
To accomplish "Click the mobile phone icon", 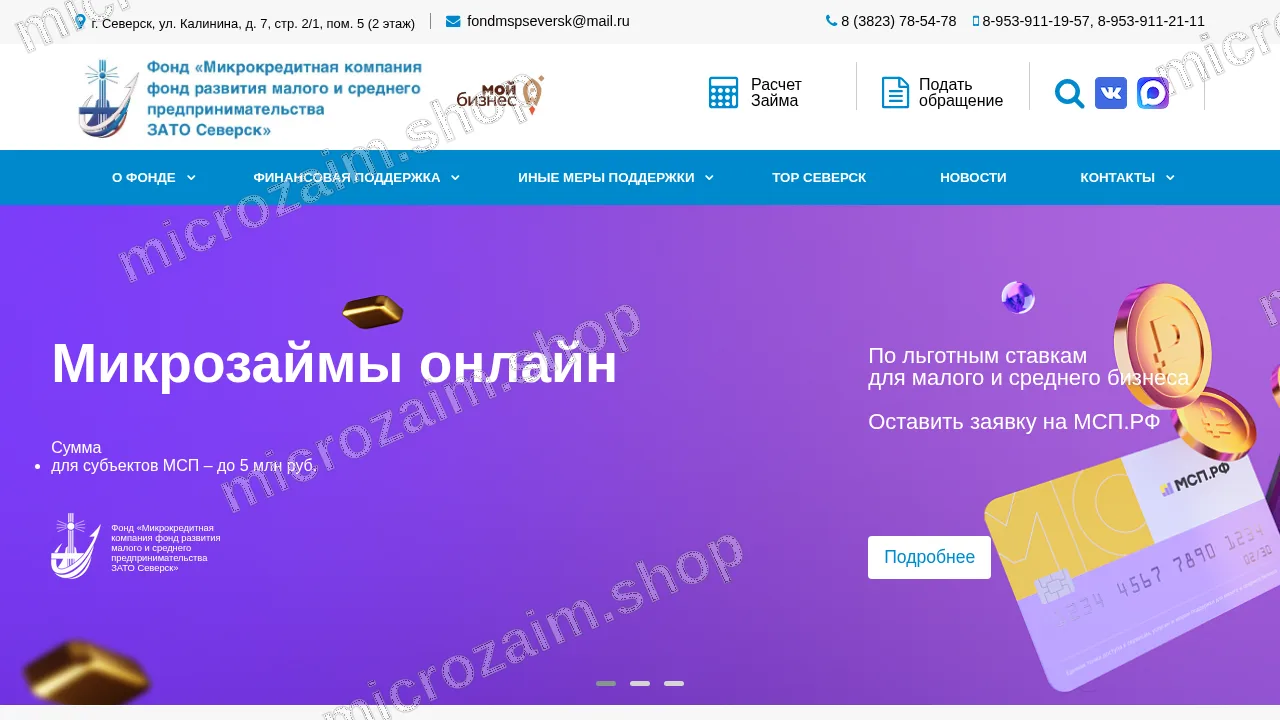I will point(976,21).
